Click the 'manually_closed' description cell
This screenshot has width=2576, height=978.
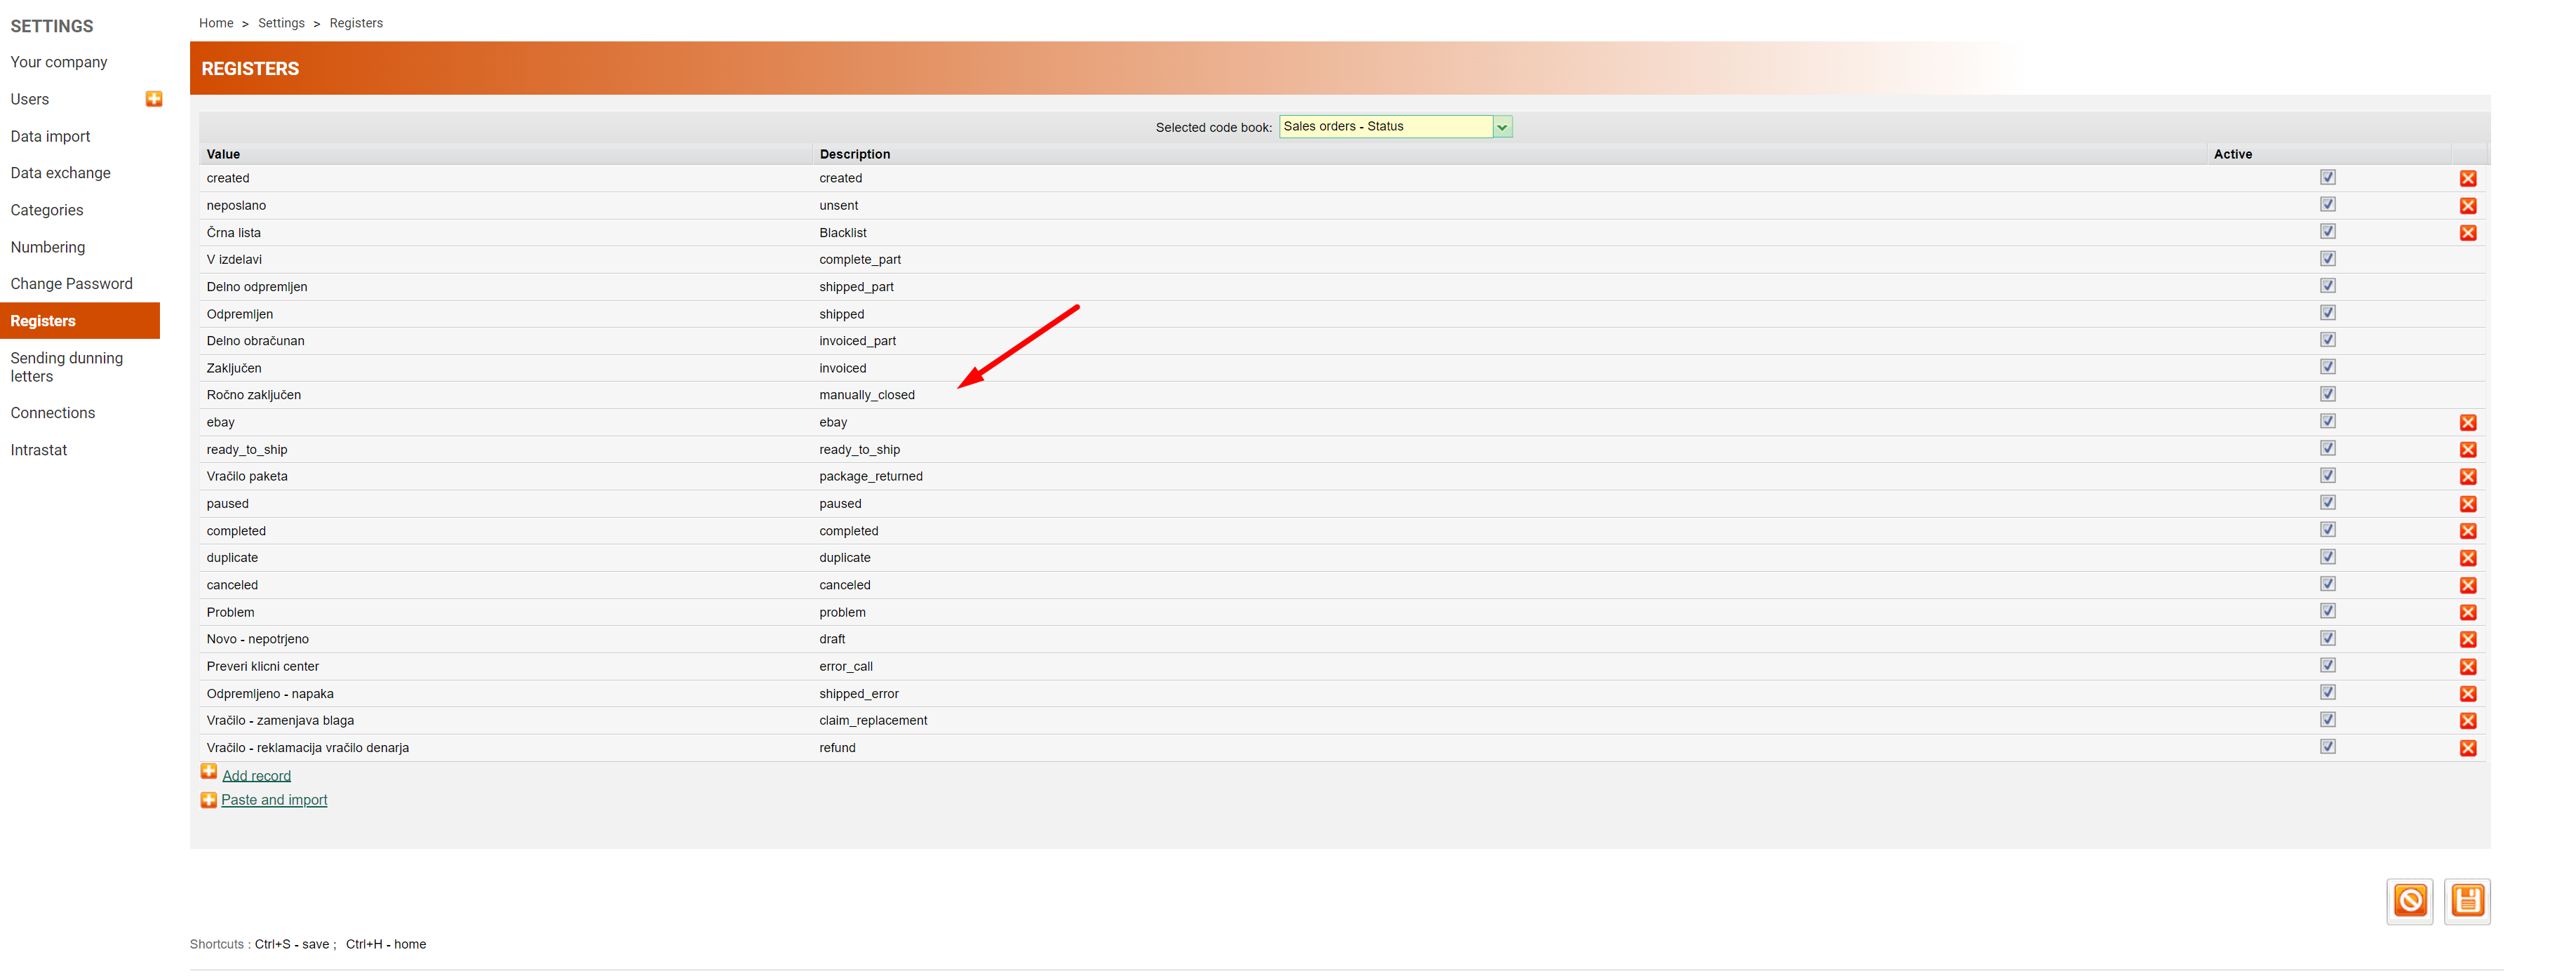point(866,395)
